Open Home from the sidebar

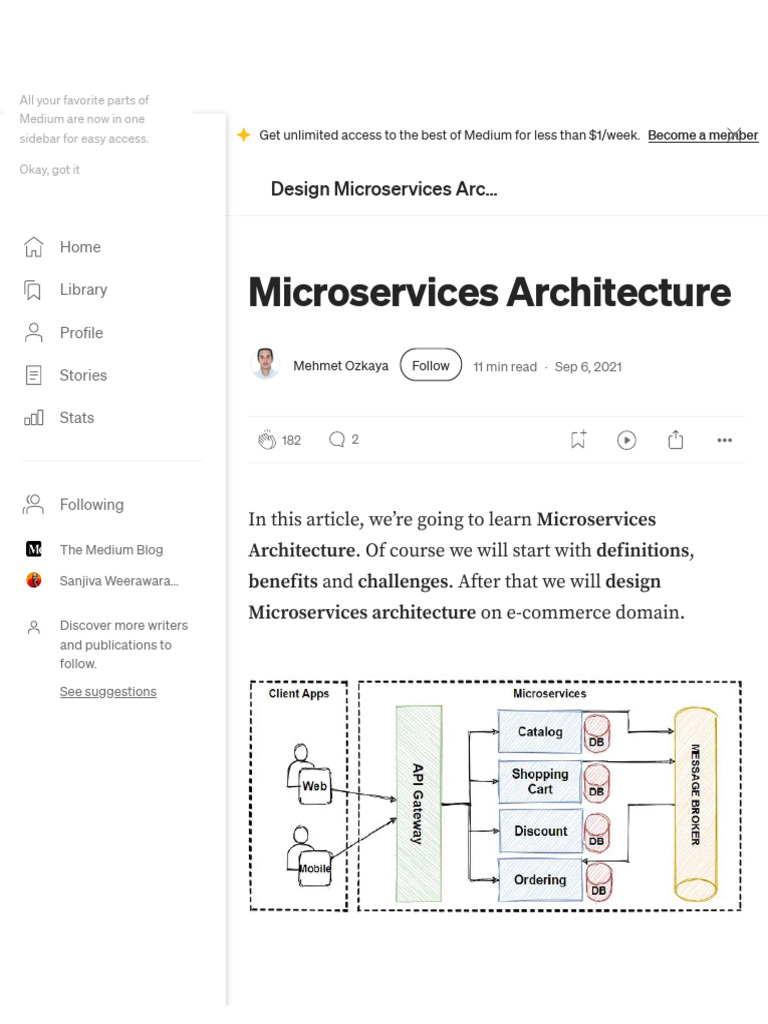click(x=80, y=247)
